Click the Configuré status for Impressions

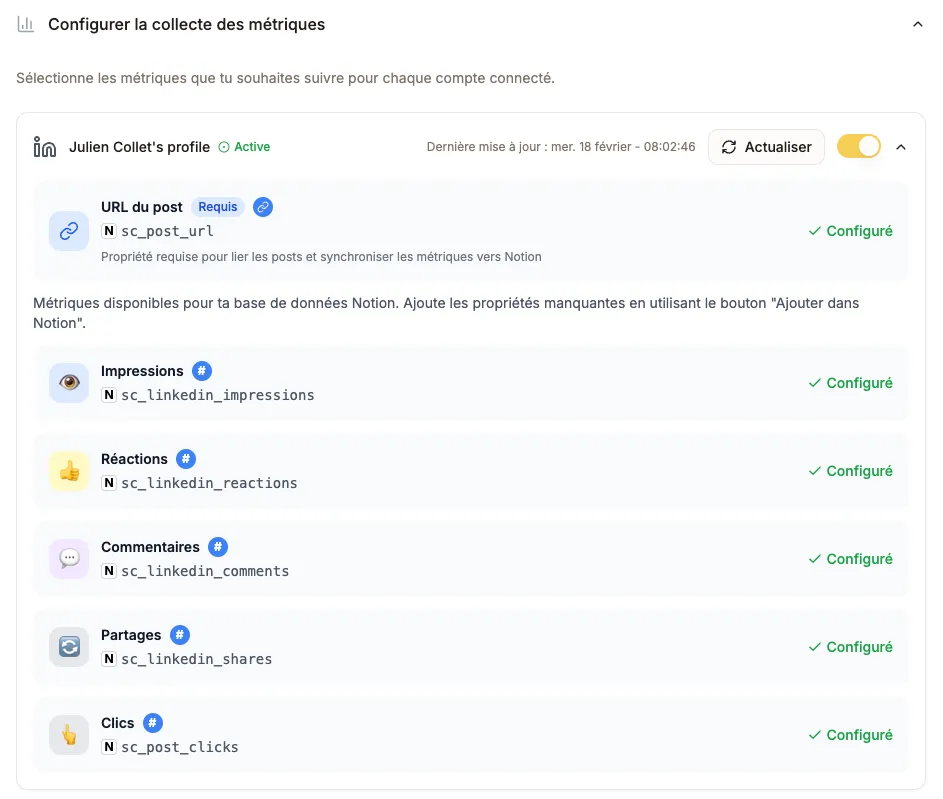[x=850, y=382]
